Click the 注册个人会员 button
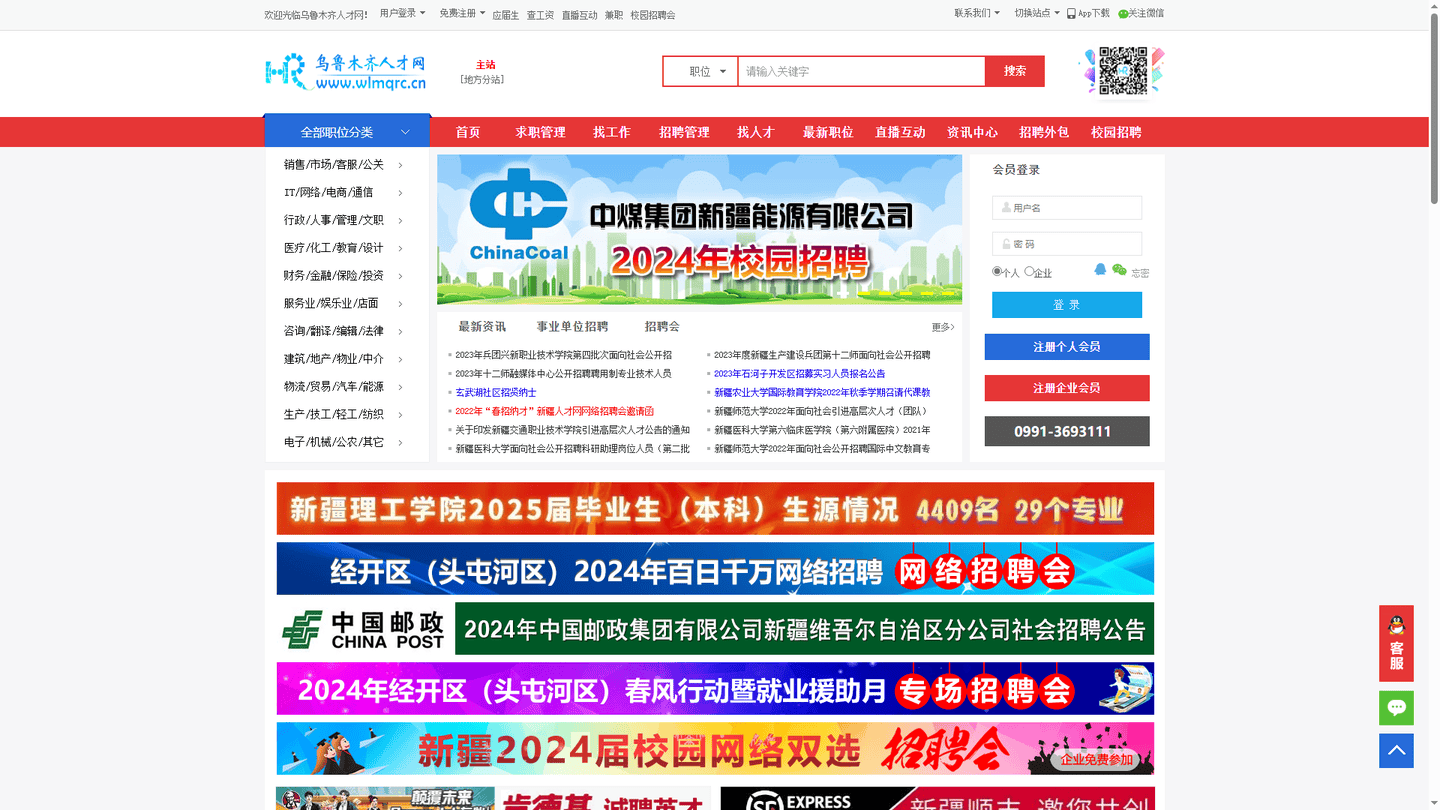This screenshot has width=1440, height=810. 1067,347
